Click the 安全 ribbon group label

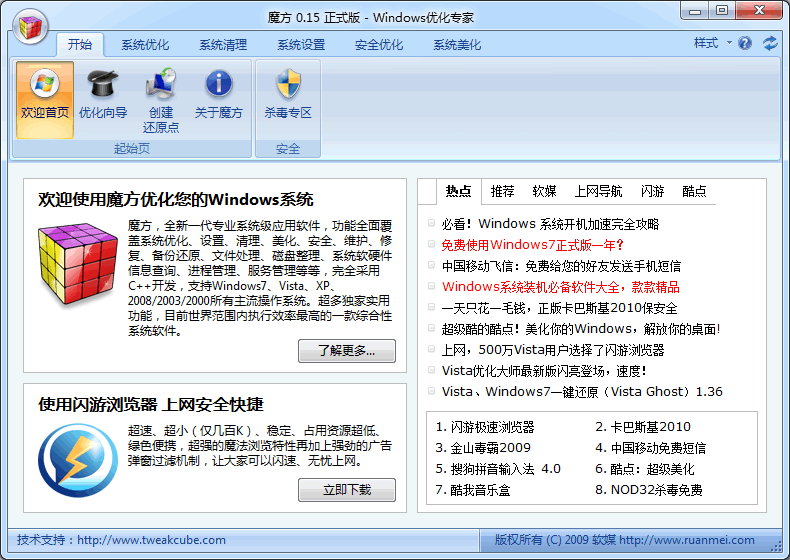coord(288,149)
